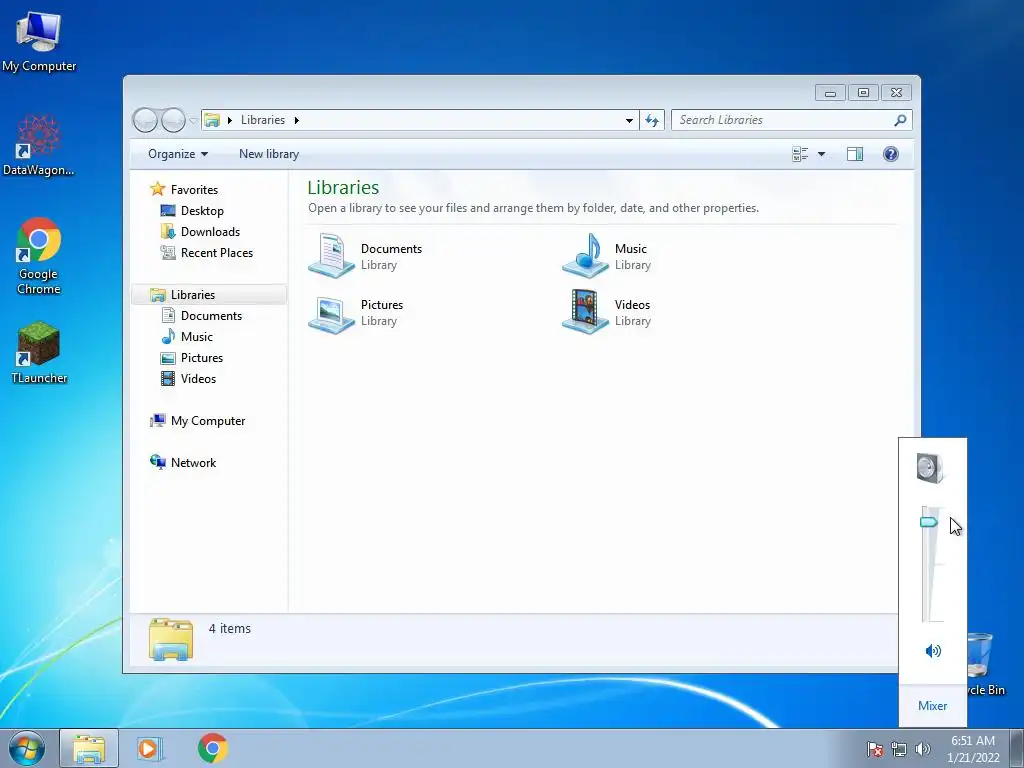Screen dimensions: 1024x768
Task: Click the Libraries heading in main pane
Action: (x=344, y=187)
